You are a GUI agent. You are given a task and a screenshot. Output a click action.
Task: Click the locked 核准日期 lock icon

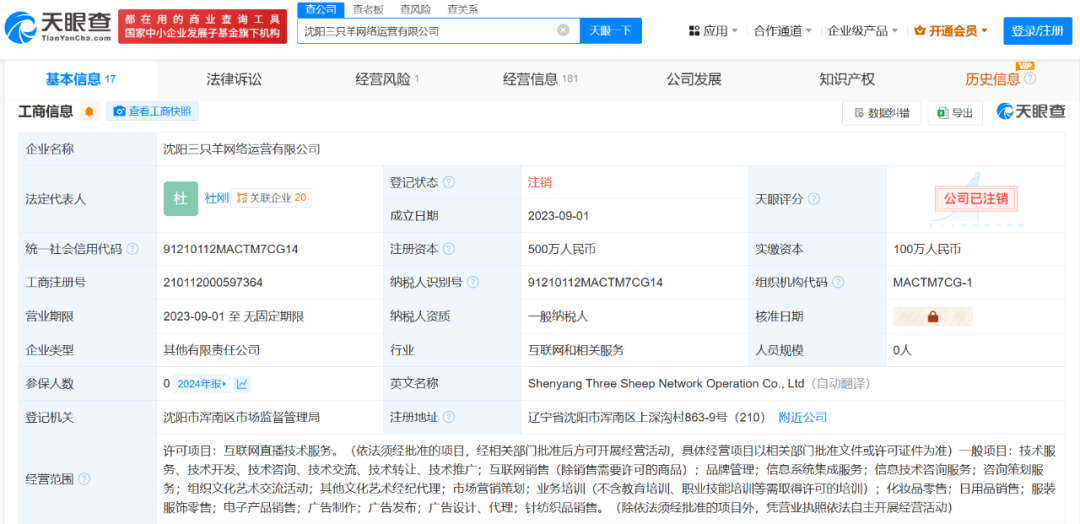pos(933,317)
